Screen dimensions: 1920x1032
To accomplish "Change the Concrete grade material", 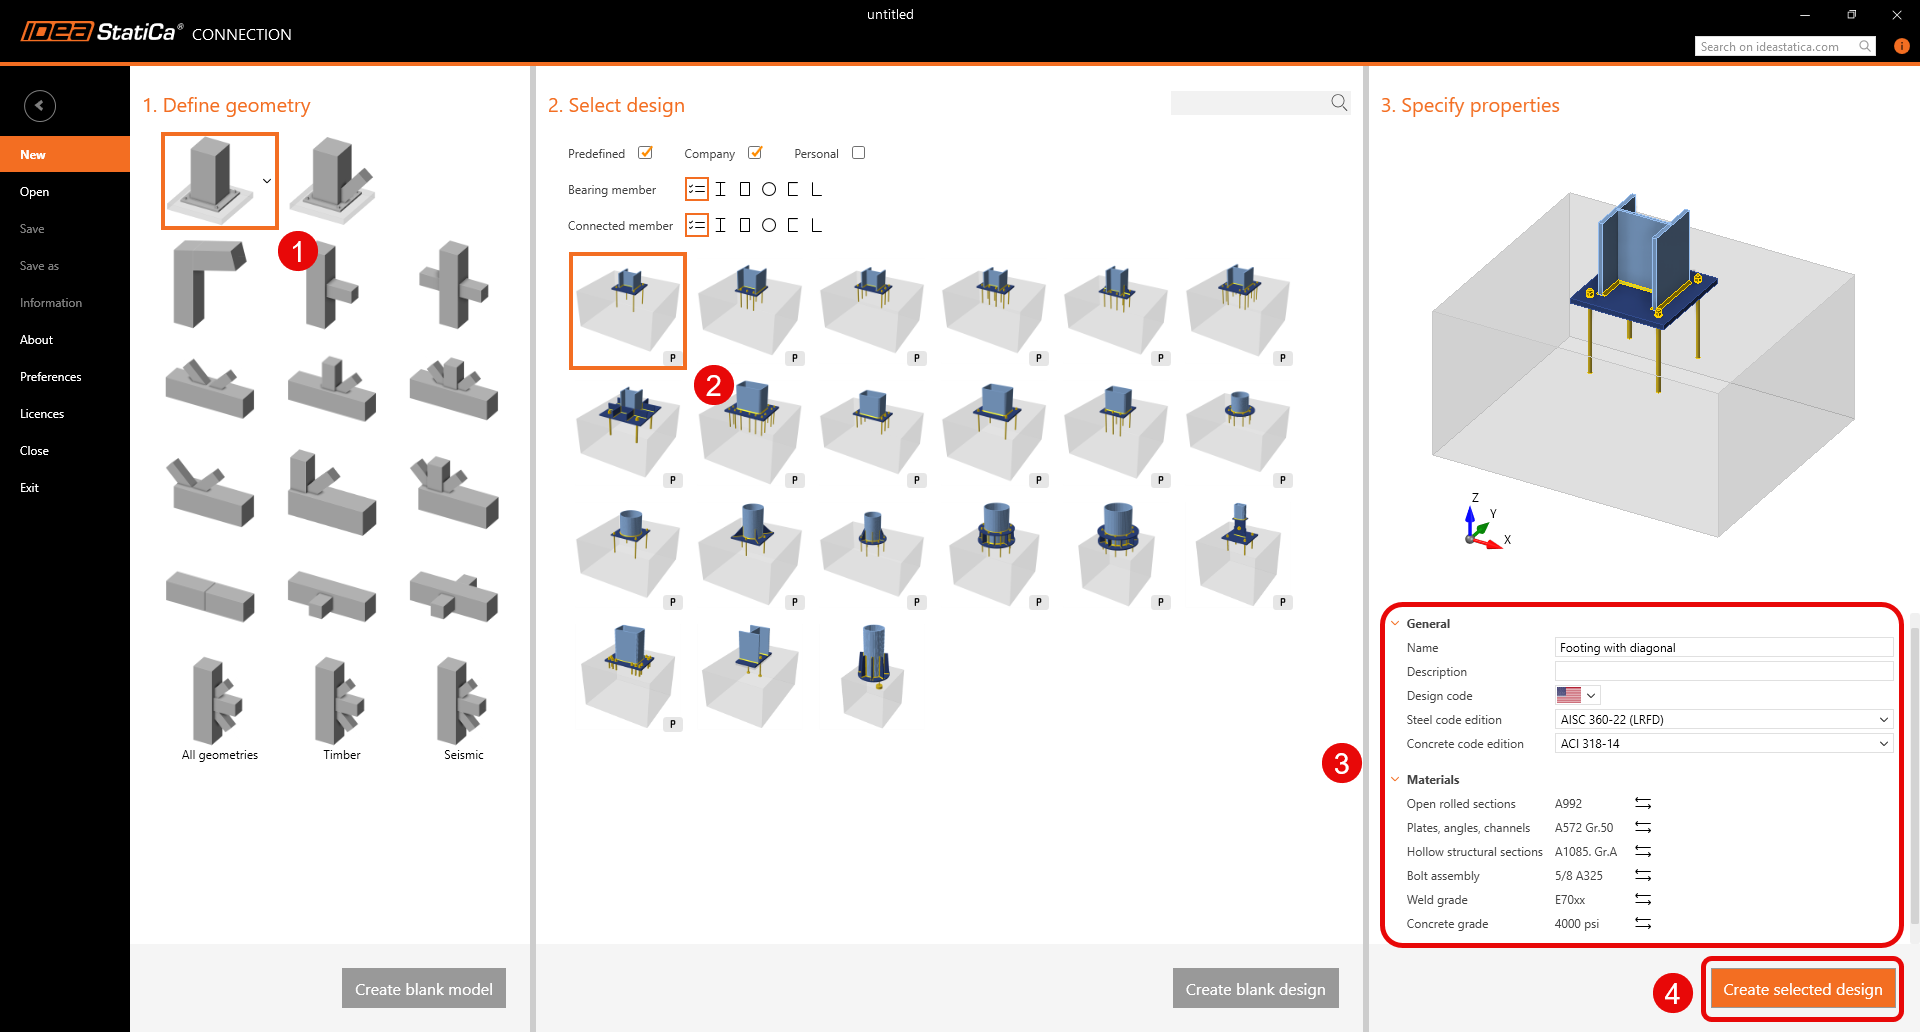I will click(1643, 924).
